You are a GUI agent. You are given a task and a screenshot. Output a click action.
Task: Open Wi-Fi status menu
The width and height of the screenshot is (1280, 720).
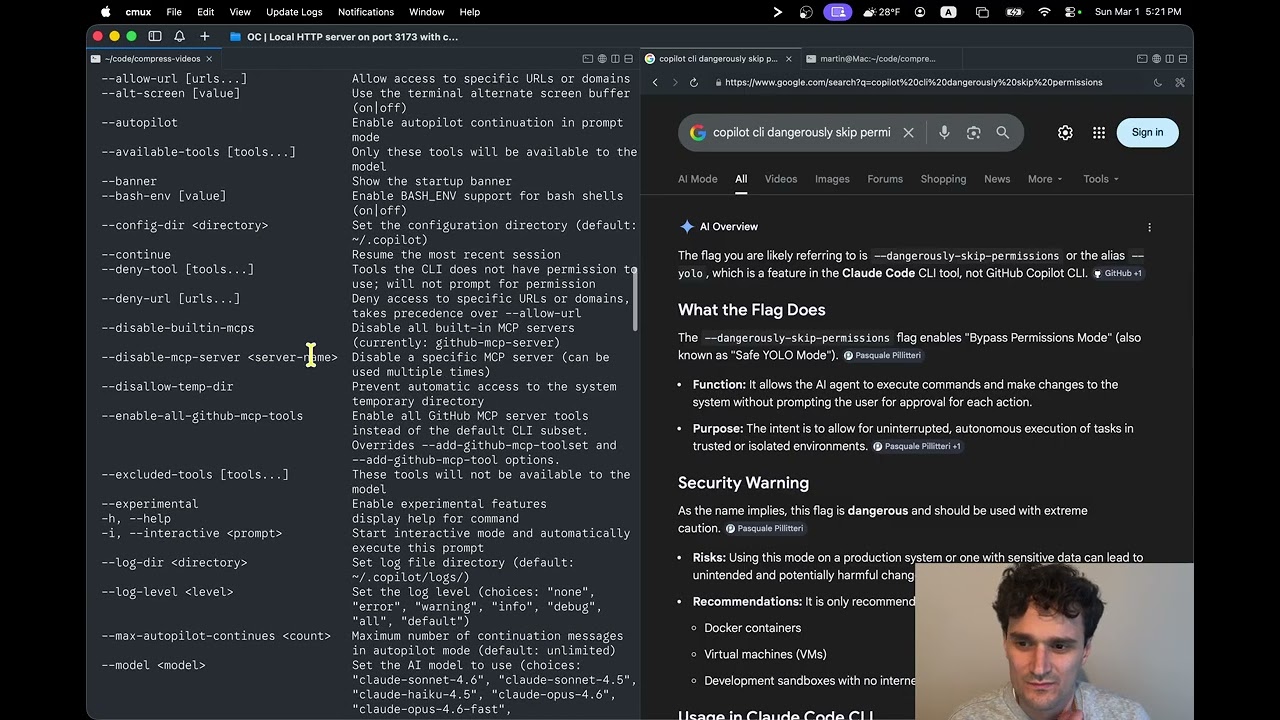(x=1044, y=12)
